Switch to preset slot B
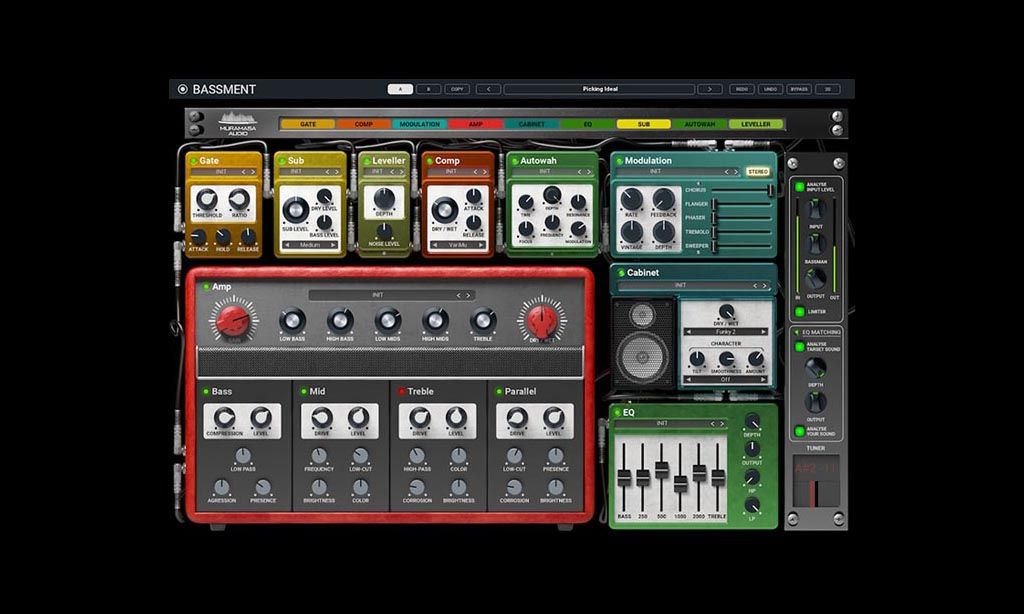The height and width of the screenshot is (614, 1024). tap(428, 89)
